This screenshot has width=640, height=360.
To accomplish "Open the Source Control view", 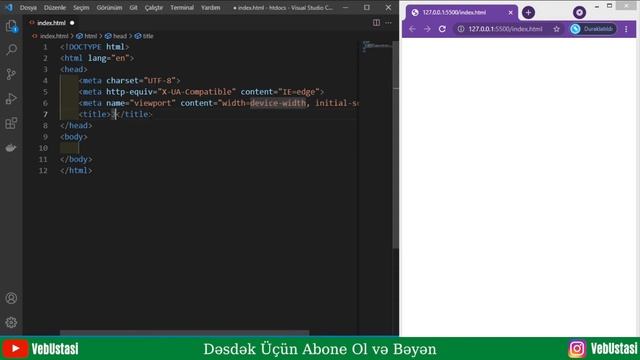I will point(11,74).
